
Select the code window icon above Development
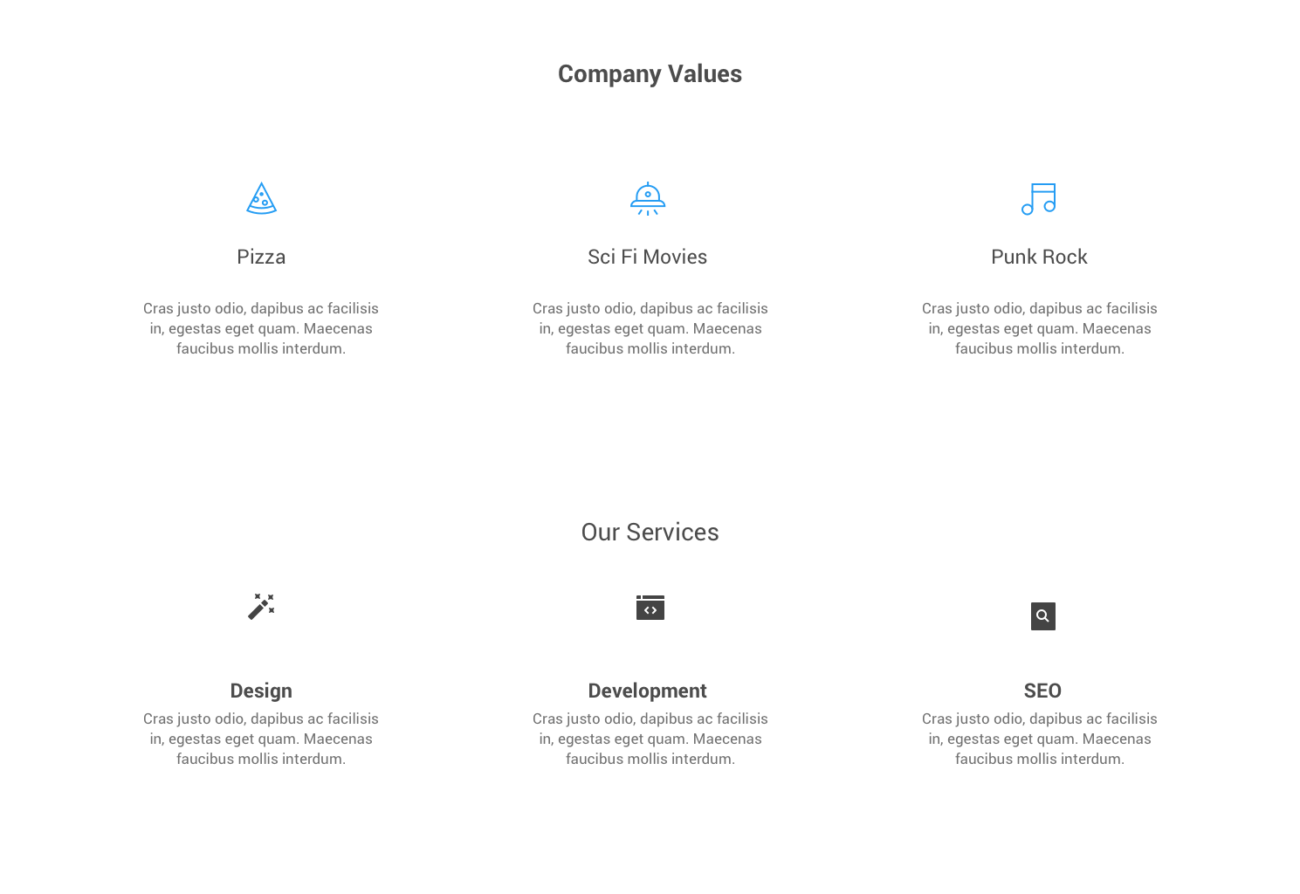click(650, 607)
